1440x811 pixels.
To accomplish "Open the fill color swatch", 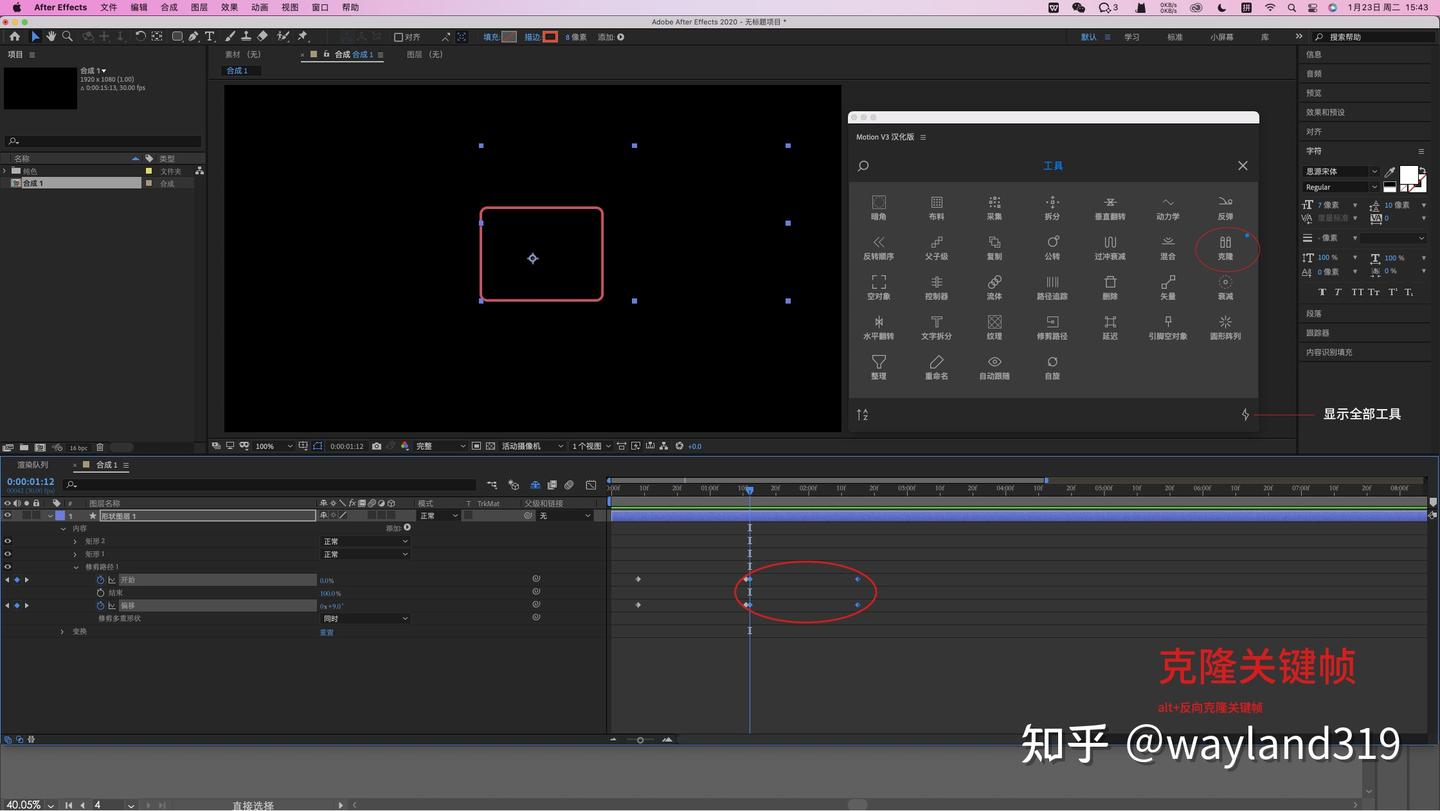I will coord(509,37).
